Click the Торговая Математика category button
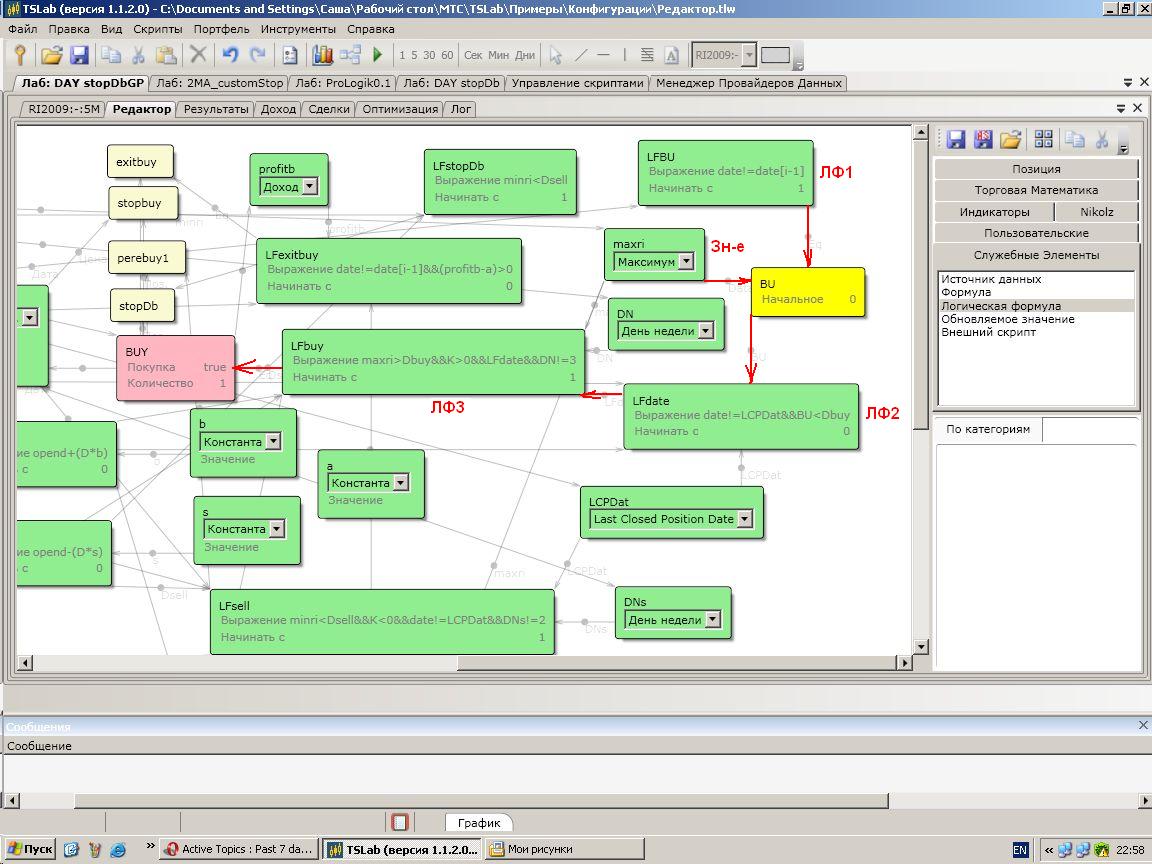The height and width of the screenshot is (864, 1152). tap(1036, 190)
